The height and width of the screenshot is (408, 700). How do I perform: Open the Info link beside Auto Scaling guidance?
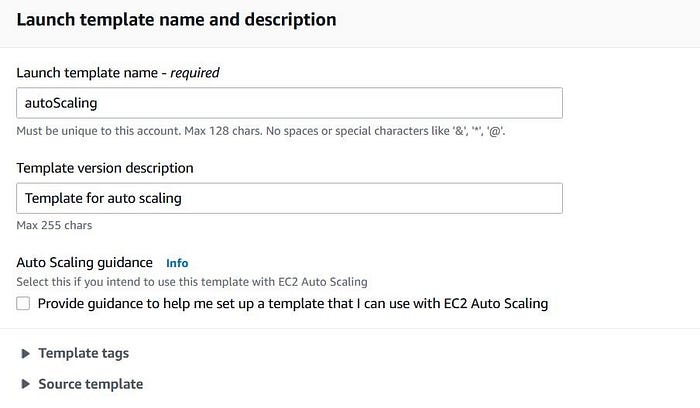[x=177, y=263]
